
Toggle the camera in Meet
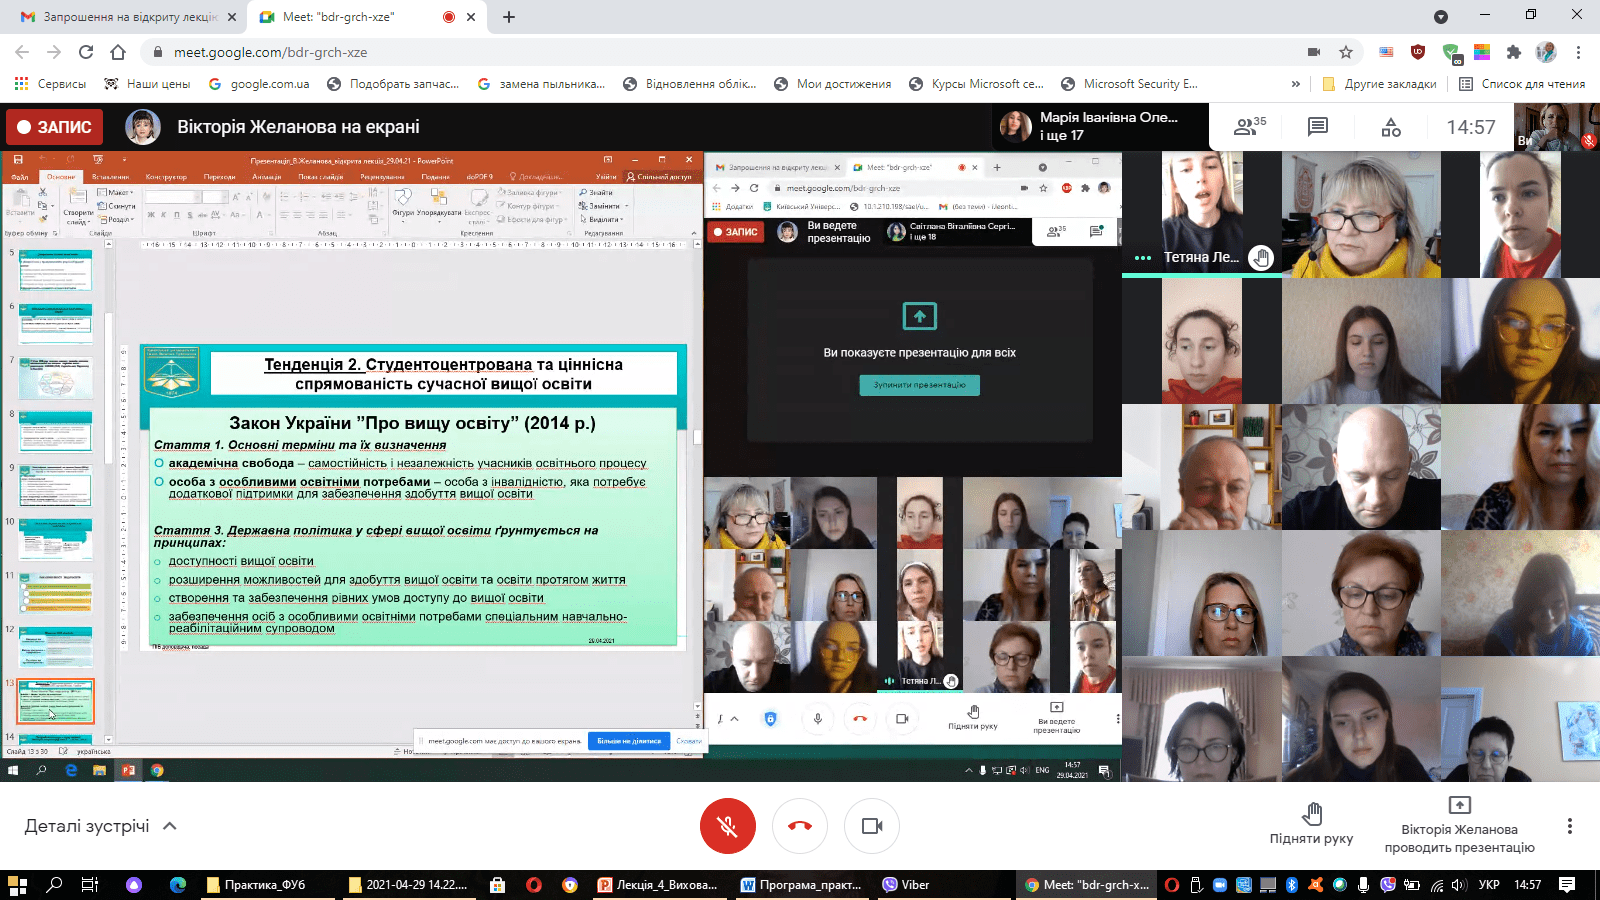coord(872,826)
